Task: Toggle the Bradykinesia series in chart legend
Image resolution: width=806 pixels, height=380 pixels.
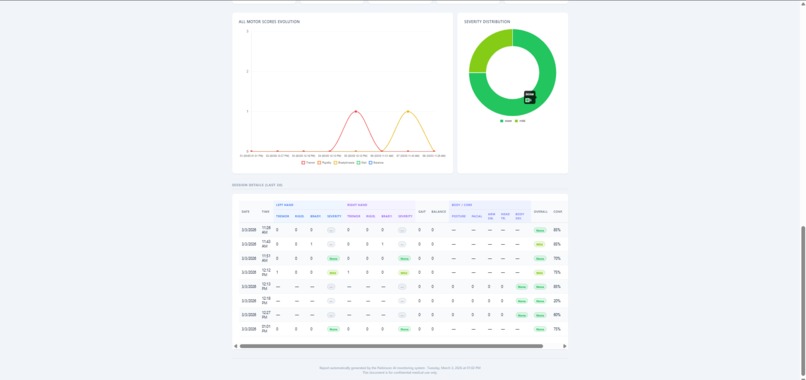Action: pyautogui.click(x=344, y=162)
